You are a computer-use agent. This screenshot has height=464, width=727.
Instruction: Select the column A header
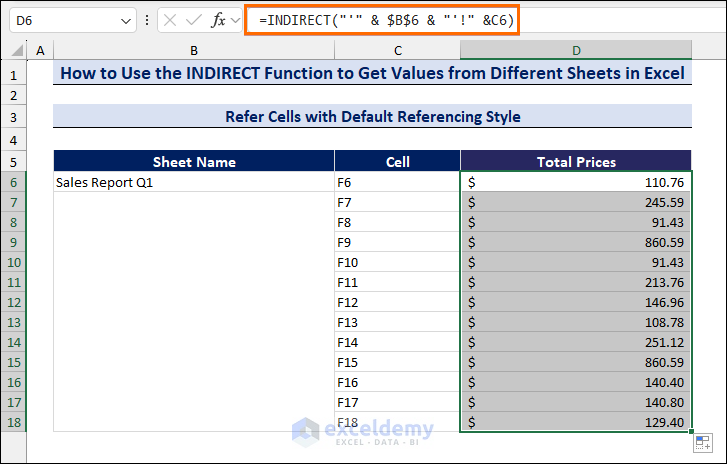click(x=41, y=50)
